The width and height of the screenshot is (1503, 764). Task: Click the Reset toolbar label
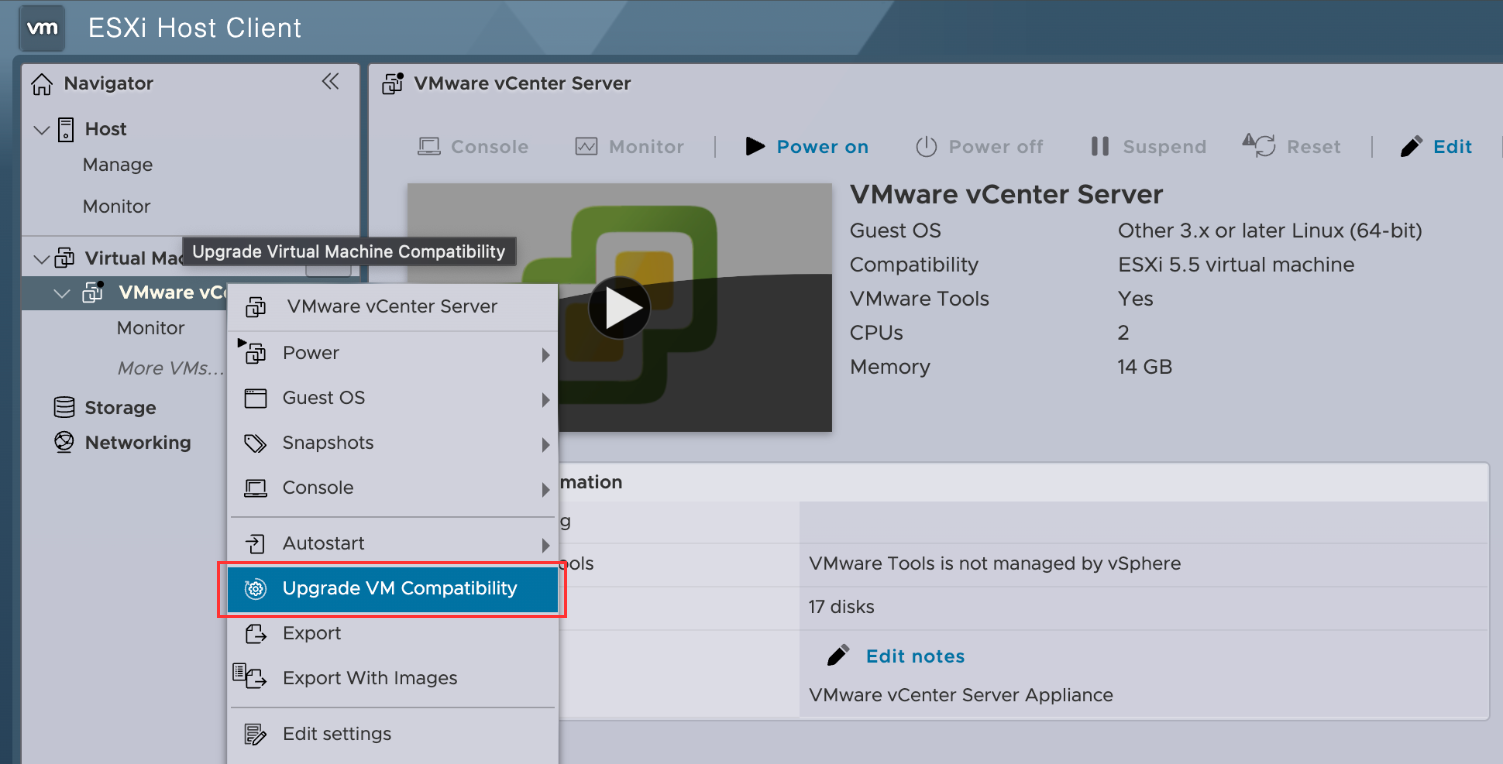1314,146
